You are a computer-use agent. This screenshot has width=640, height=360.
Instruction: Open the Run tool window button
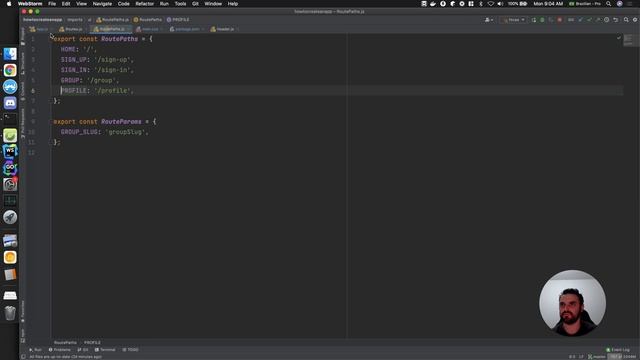[36, 350]
